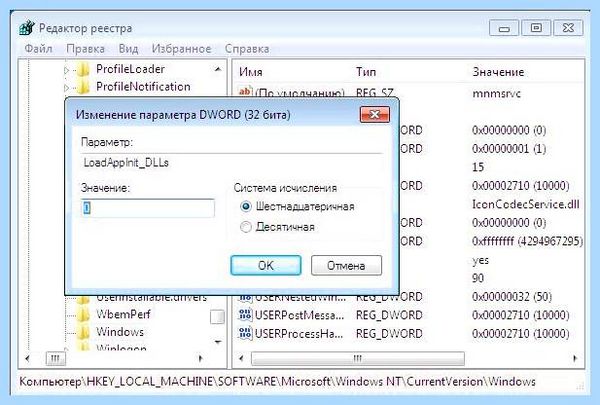Click the Windows folder icon in tree
Image resolution: width=600 pixels, height=405 pixels.
pos(83,332)
